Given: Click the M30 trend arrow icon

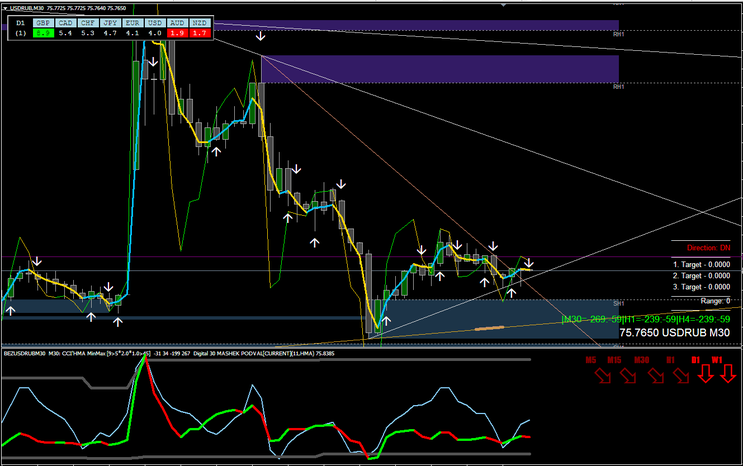Looking at the screenshot, I should click(656, 376).
